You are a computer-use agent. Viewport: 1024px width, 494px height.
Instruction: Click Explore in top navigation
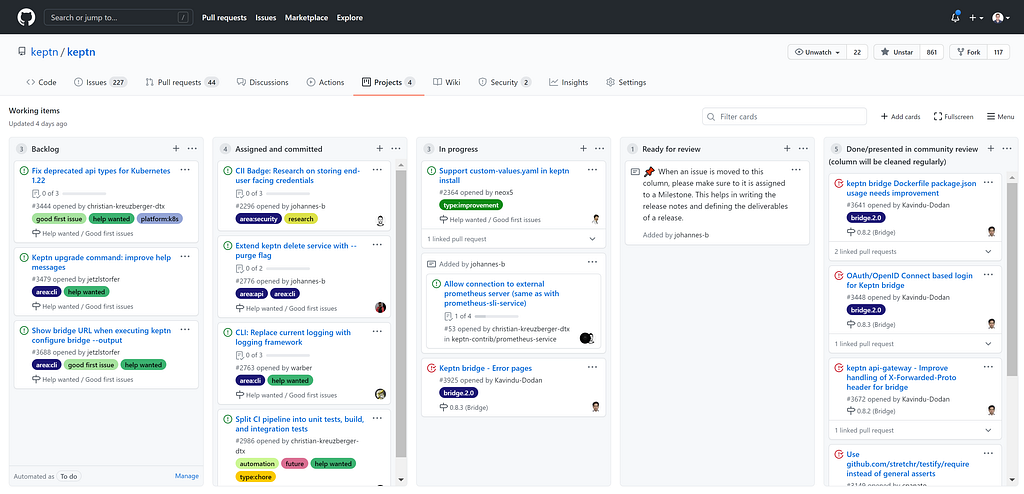tap(349, 18)
